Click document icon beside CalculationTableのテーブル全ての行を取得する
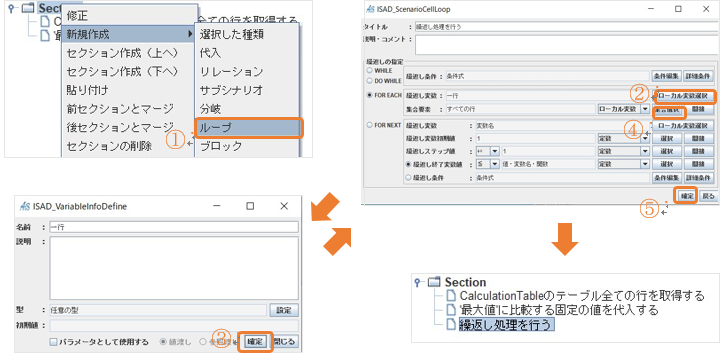This screenshot has width=721, height=362. [x=451, y=295]
